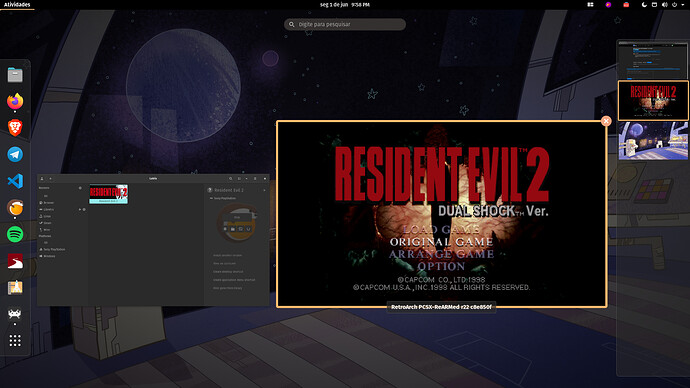
Task: Launch Visual Studio Code from the dock
Action: [x=15, y=181]
